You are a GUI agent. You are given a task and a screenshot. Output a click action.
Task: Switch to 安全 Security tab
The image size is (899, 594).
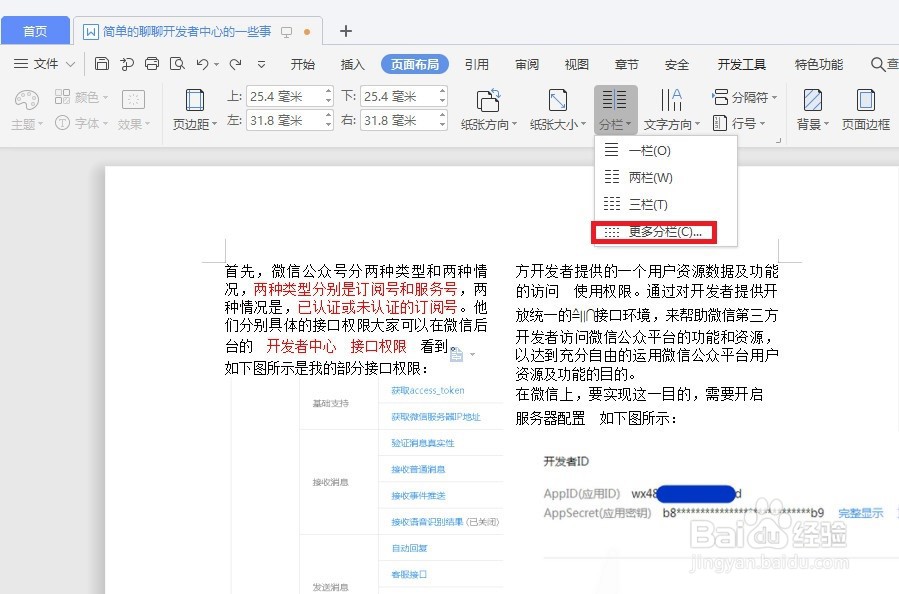[x=677, y=64]
